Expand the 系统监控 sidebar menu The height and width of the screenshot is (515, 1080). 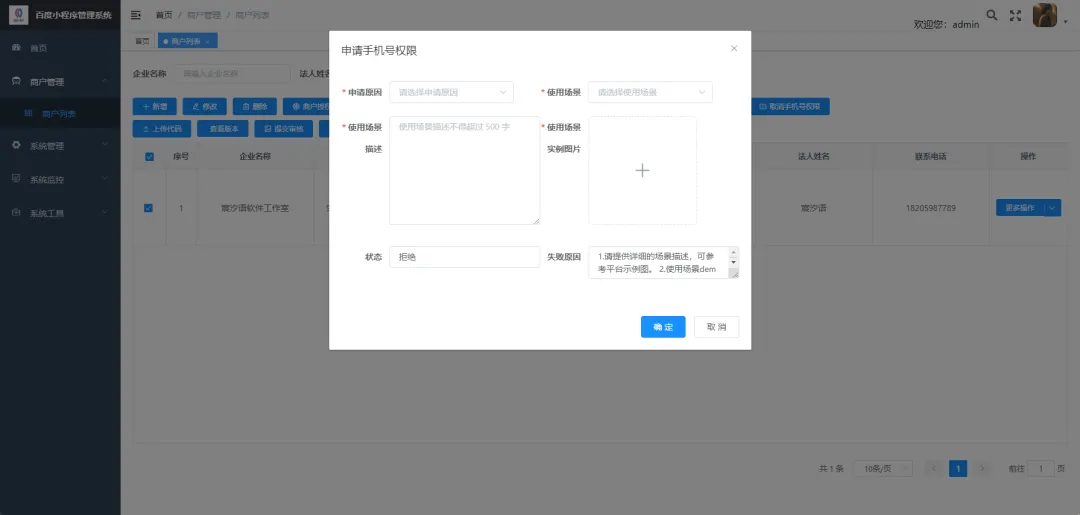(x=60, y=179)
